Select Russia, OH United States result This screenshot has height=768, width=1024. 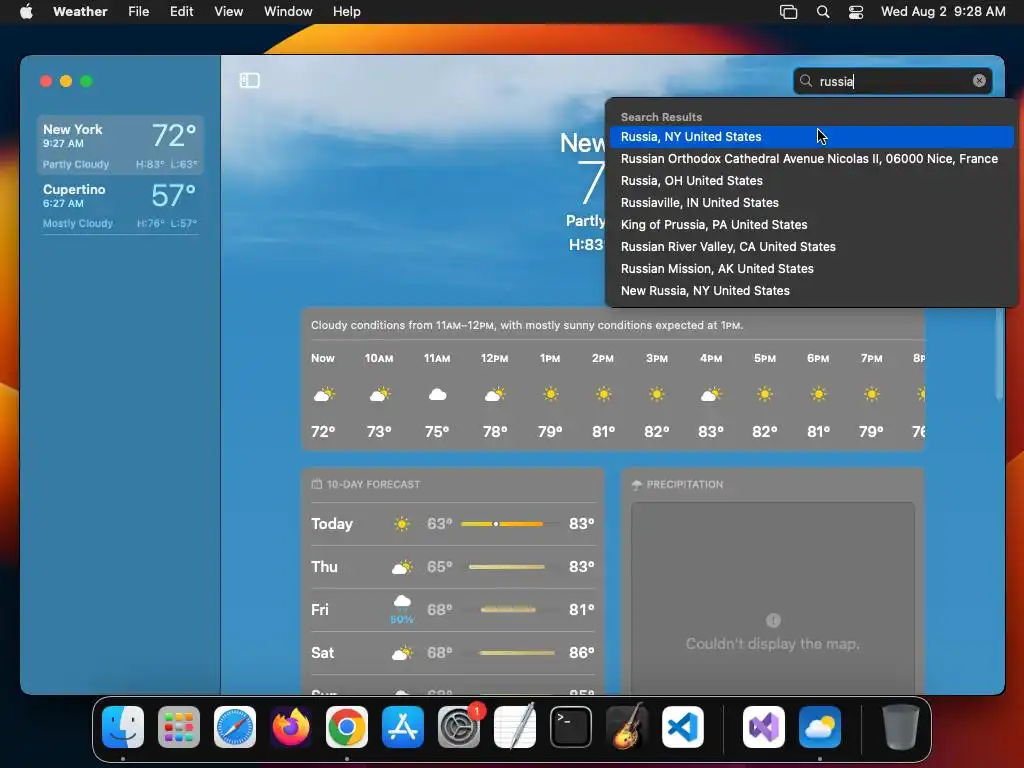click(x=812, y=181)
